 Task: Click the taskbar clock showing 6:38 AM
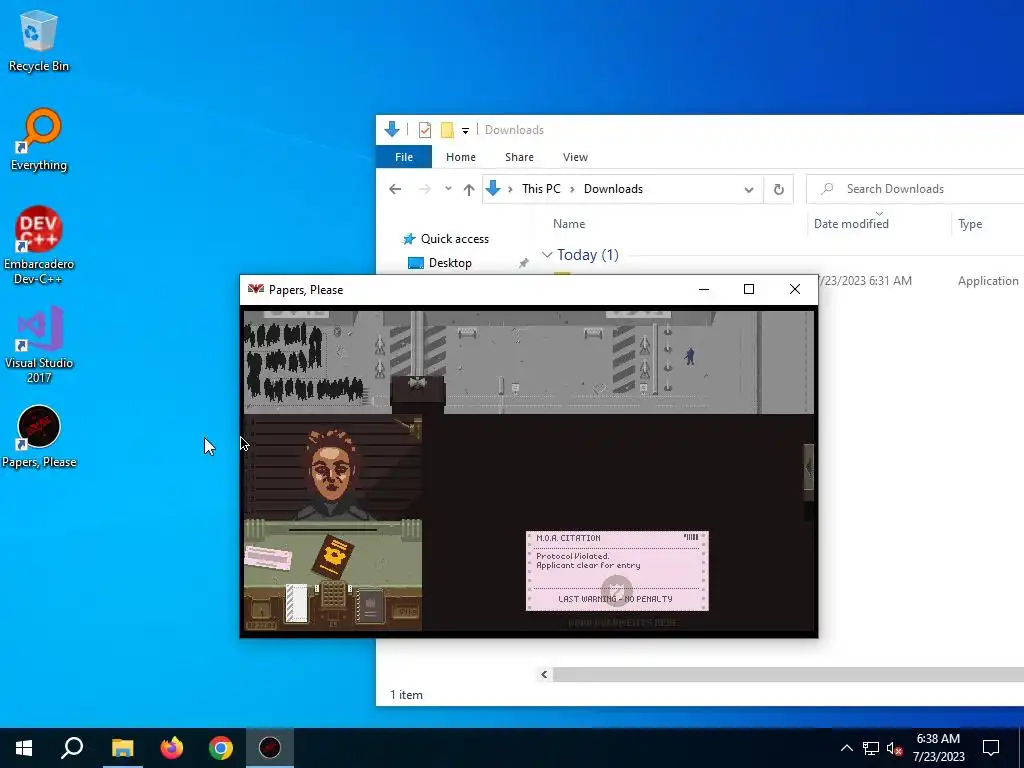pyautogui.click(x=938, y=748)
